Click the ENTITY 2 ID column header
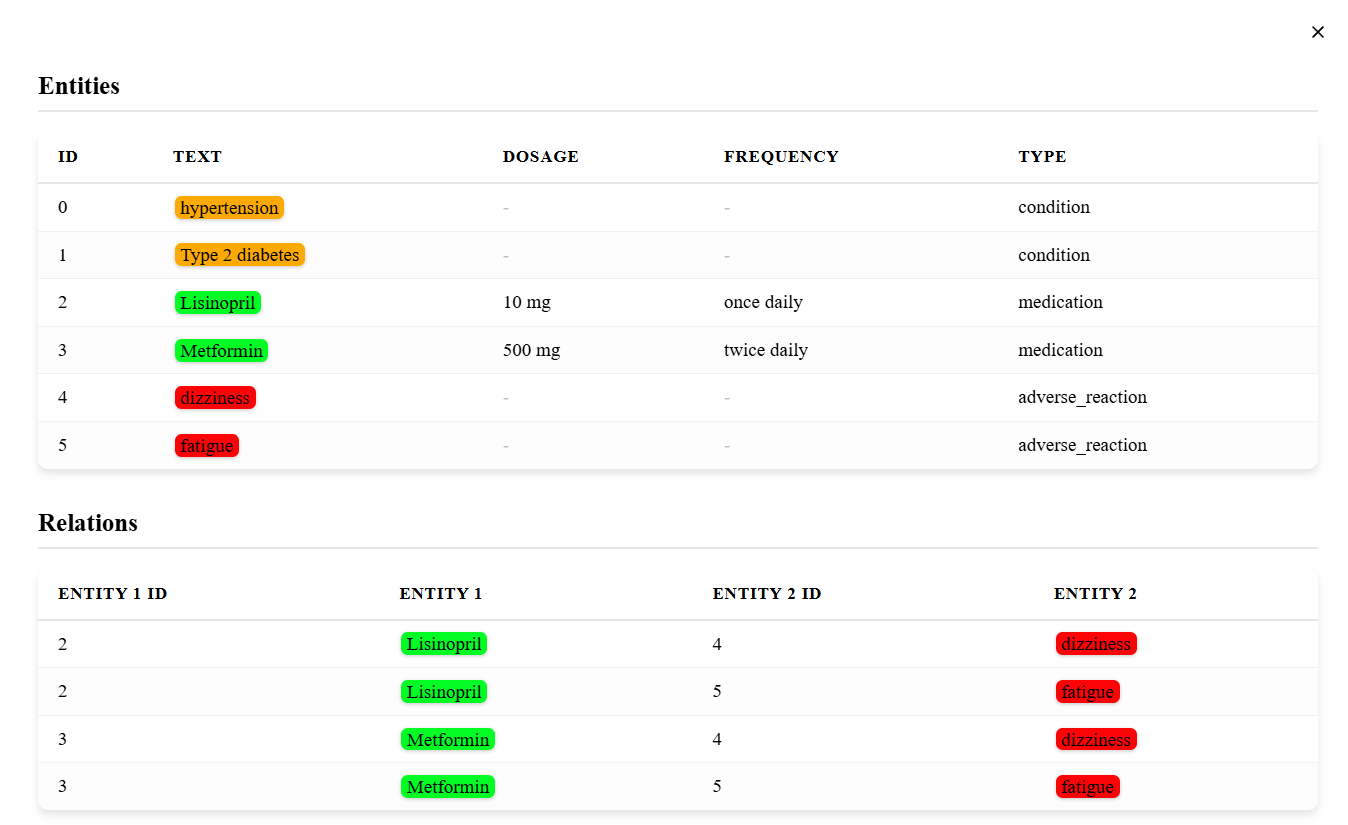This screenshot has height=825, width=1348. 767,594
